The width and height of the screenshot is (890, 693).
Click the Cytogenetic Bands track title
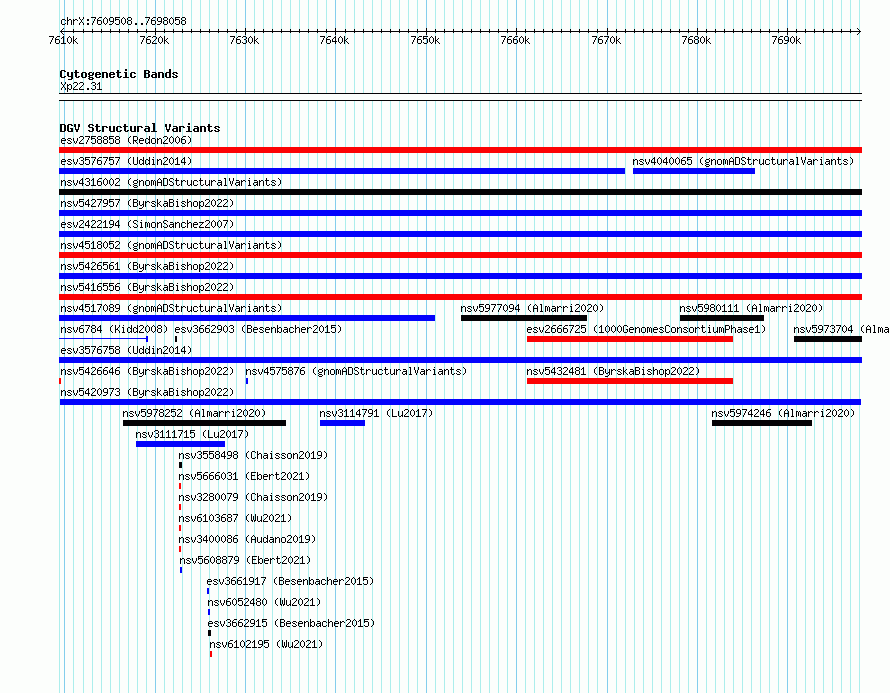click(x=119, y=74)
